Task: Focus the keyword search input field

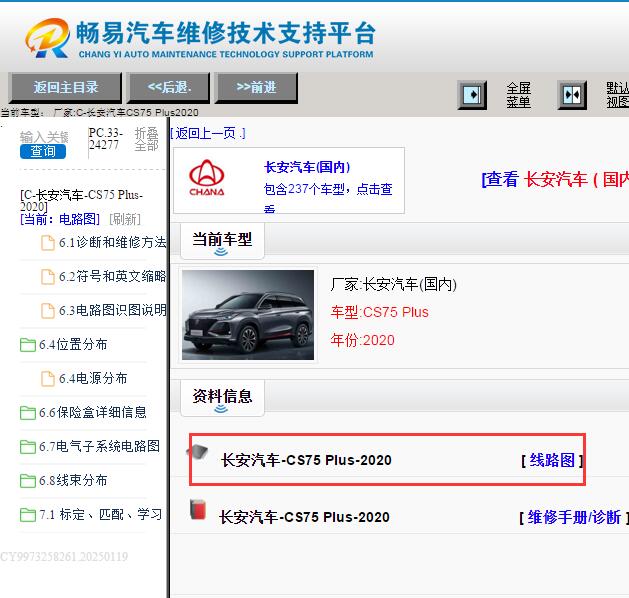Action: (44, 137)
